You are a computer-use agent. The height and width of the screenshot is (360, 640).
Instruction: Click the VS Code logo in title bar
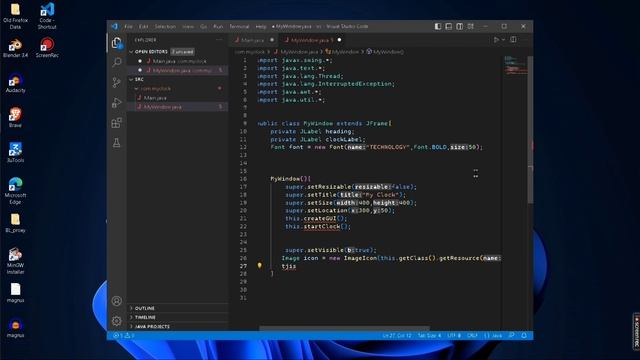point(115,26)
